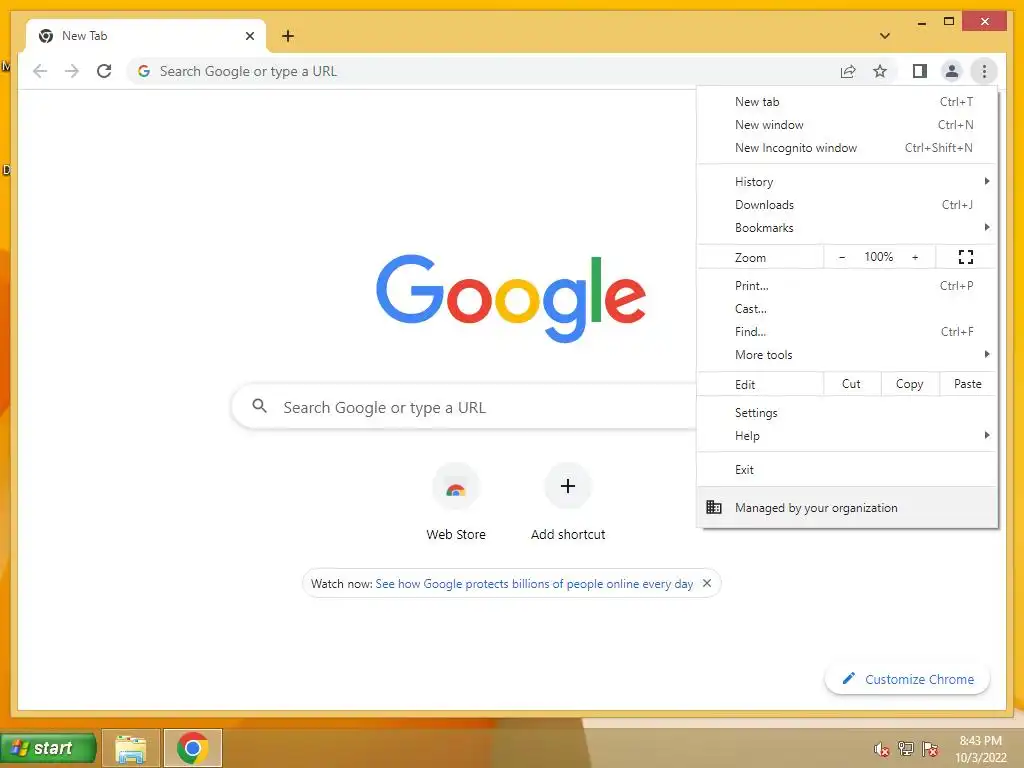Screen dimensions: 1024x768
Task: Open a New Incognito window
Action: point(847,148)
